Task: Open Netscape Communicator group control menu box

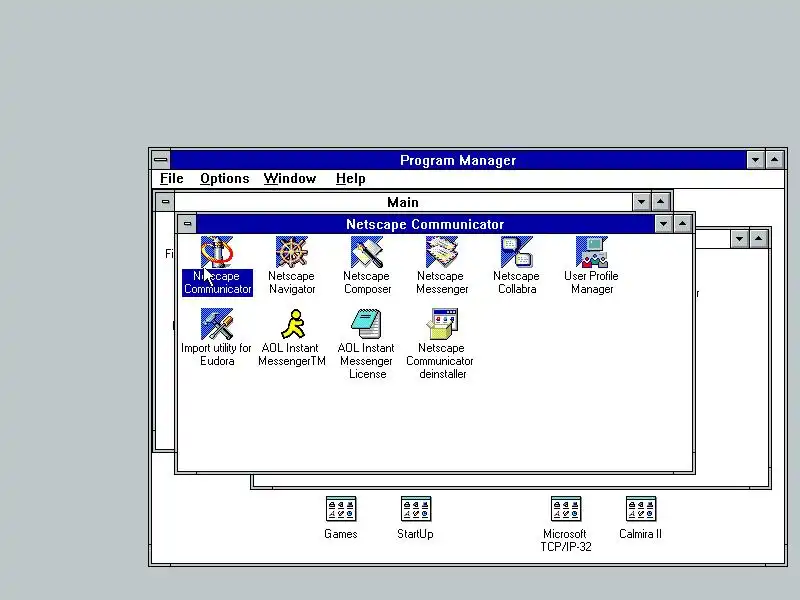Action: tap(187, 223)
